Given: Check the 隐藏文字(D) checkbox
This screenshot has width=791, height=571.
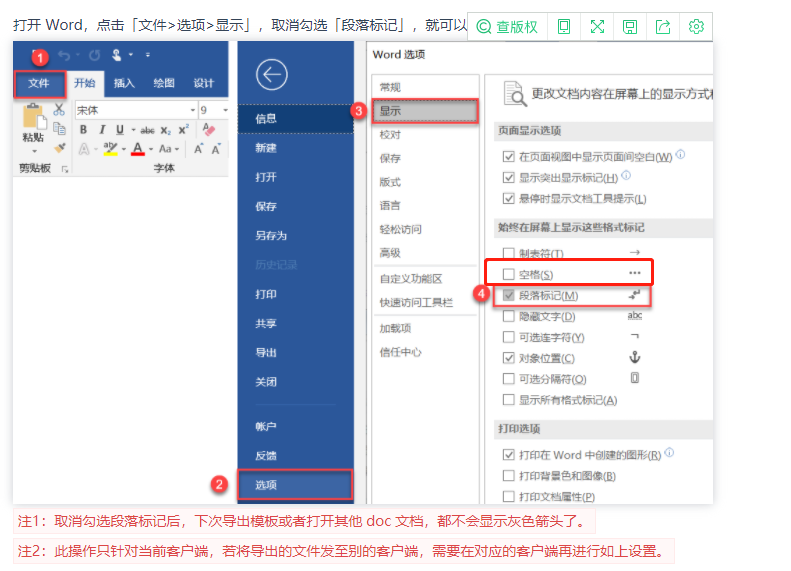Looking at the screenshot, I should tap(508, 316).
